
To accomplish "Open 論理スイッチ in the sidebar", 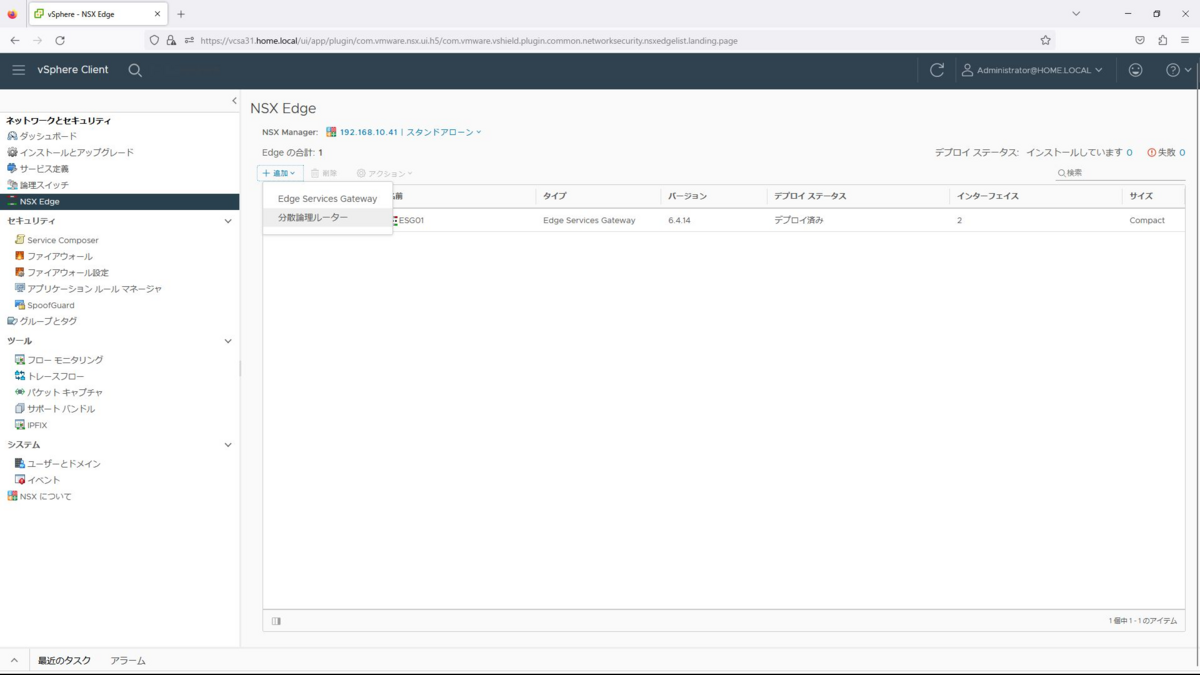I will pyautogui.click(x=44, y=185).
